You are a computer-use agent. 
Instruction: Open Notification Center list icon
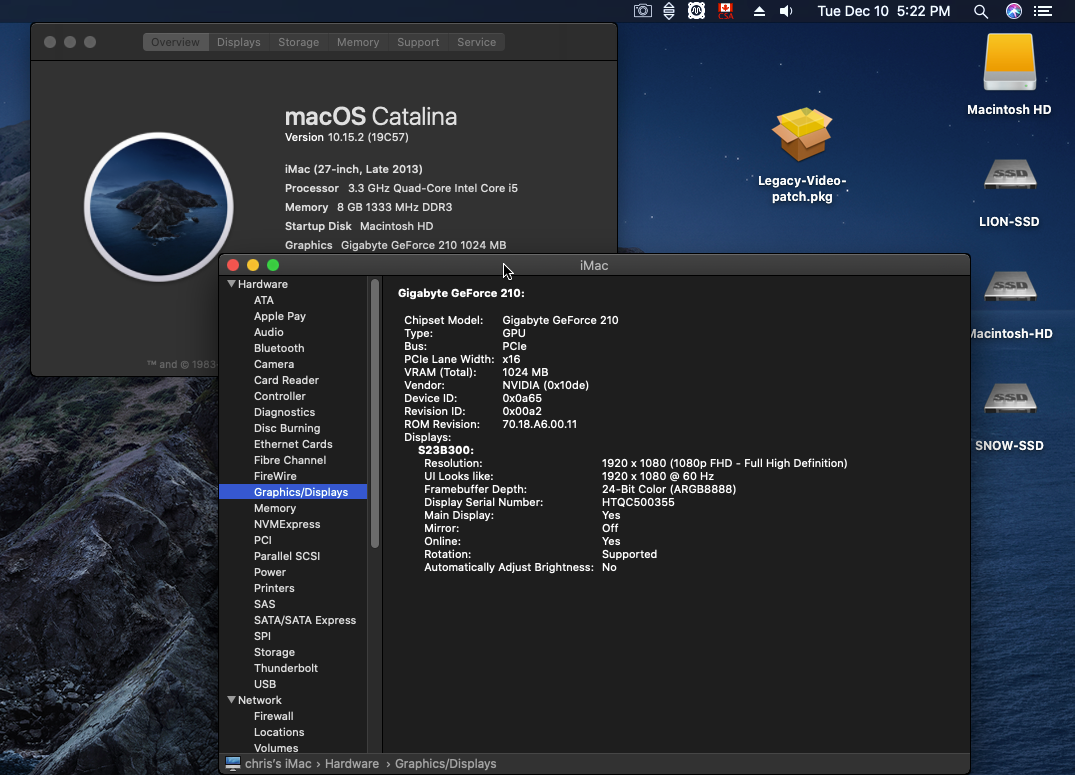tap(1043, 11)
